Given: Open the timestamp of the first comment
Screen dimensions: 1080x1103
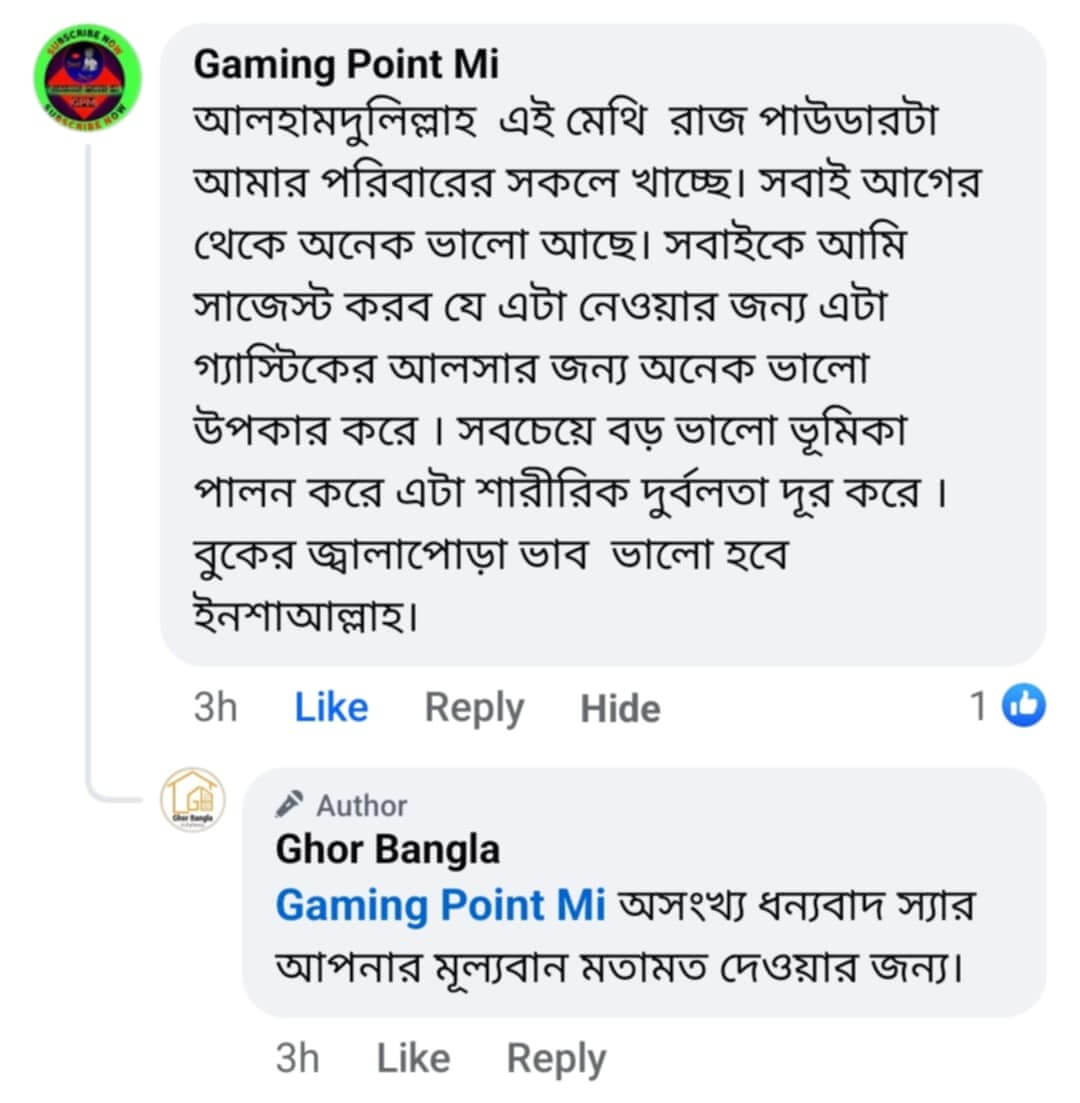Looking at the screenshot, I should click(x=215, y=708).
